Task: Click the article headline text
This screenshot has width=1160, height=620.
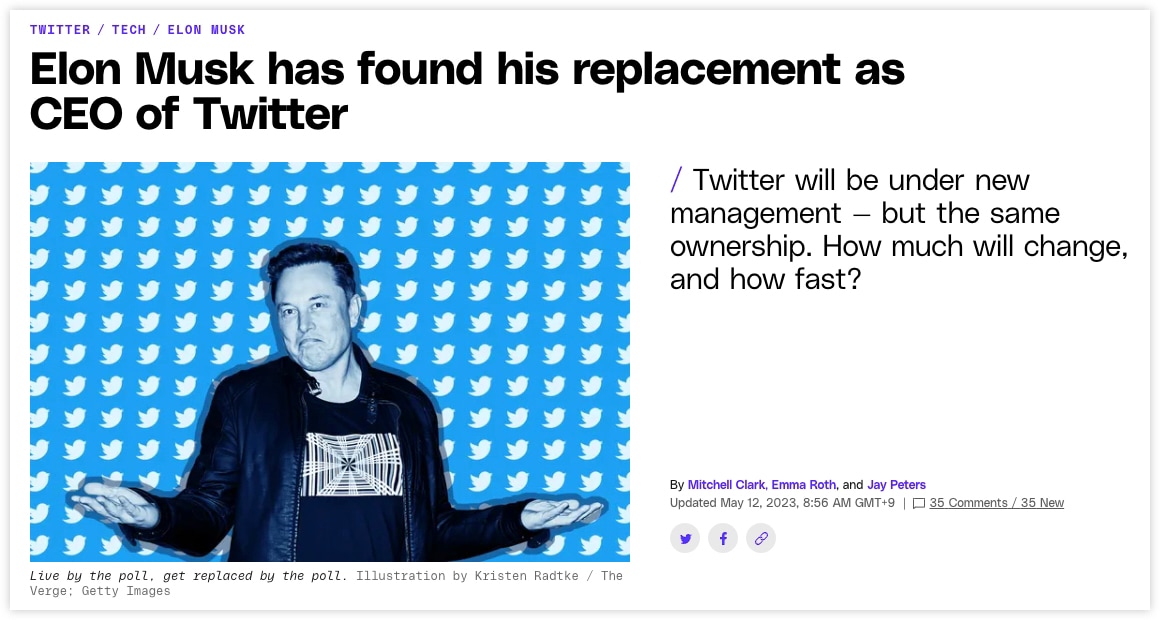Action: coord(467,91)
